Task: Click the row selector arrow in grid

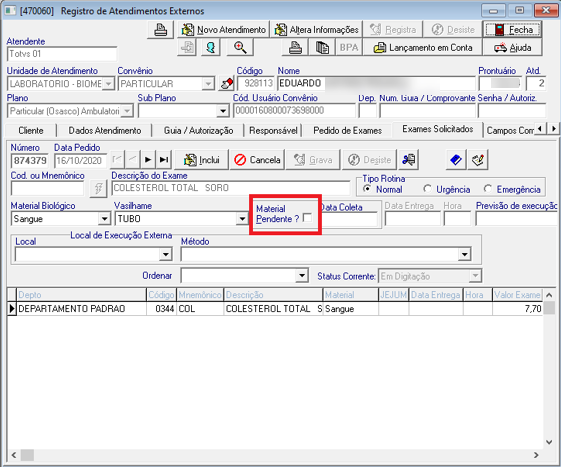Action: 12,309
